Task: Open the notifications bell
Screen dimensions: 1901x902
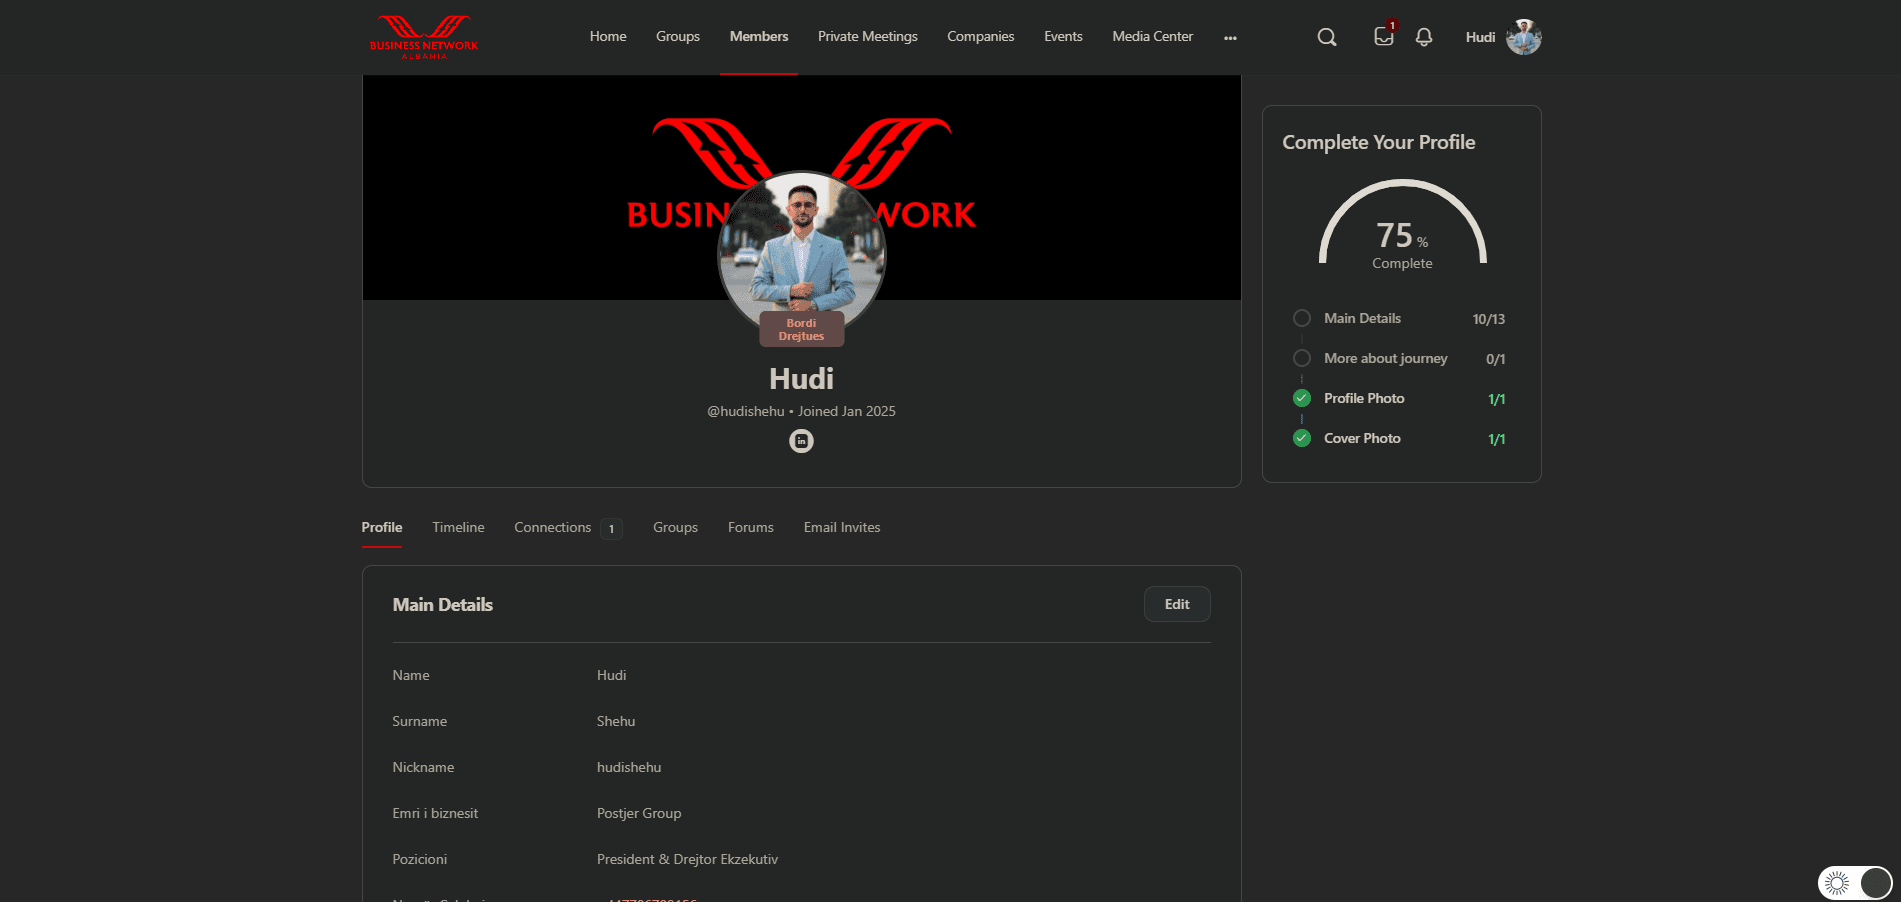Action: (x=1424, y=37)
